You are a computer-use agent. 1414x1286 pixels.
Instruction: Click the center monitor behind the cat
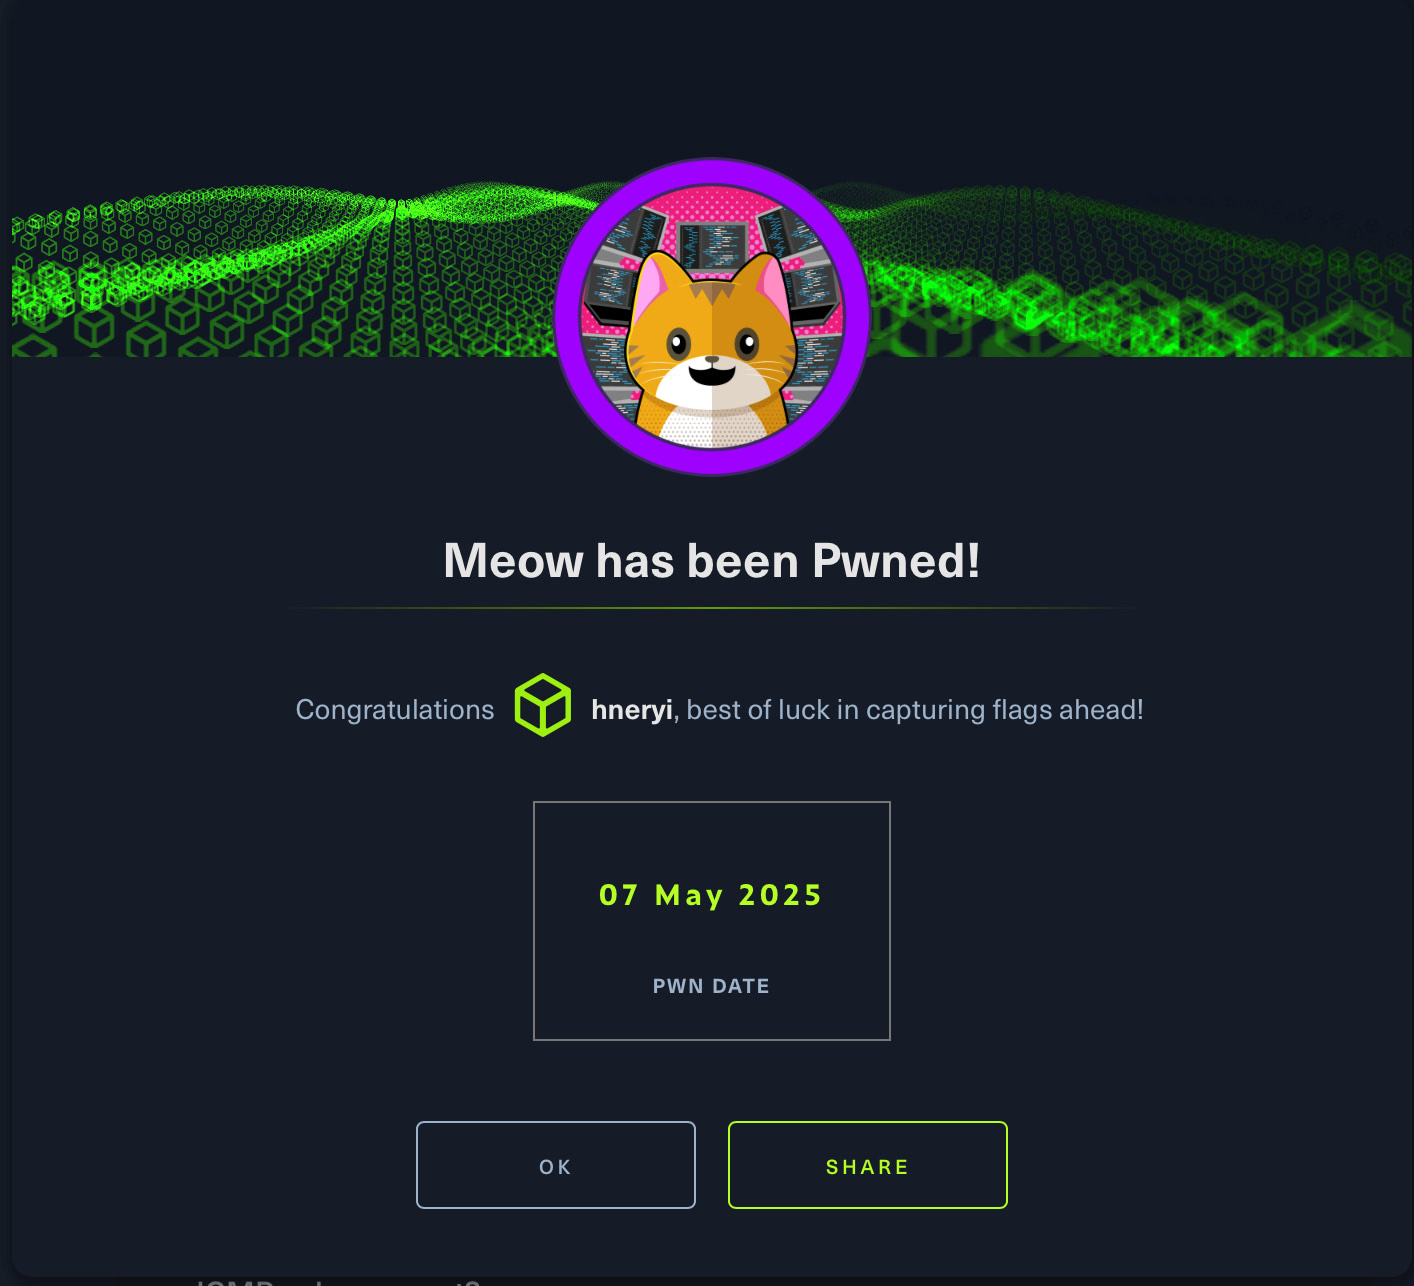[712, 247]
